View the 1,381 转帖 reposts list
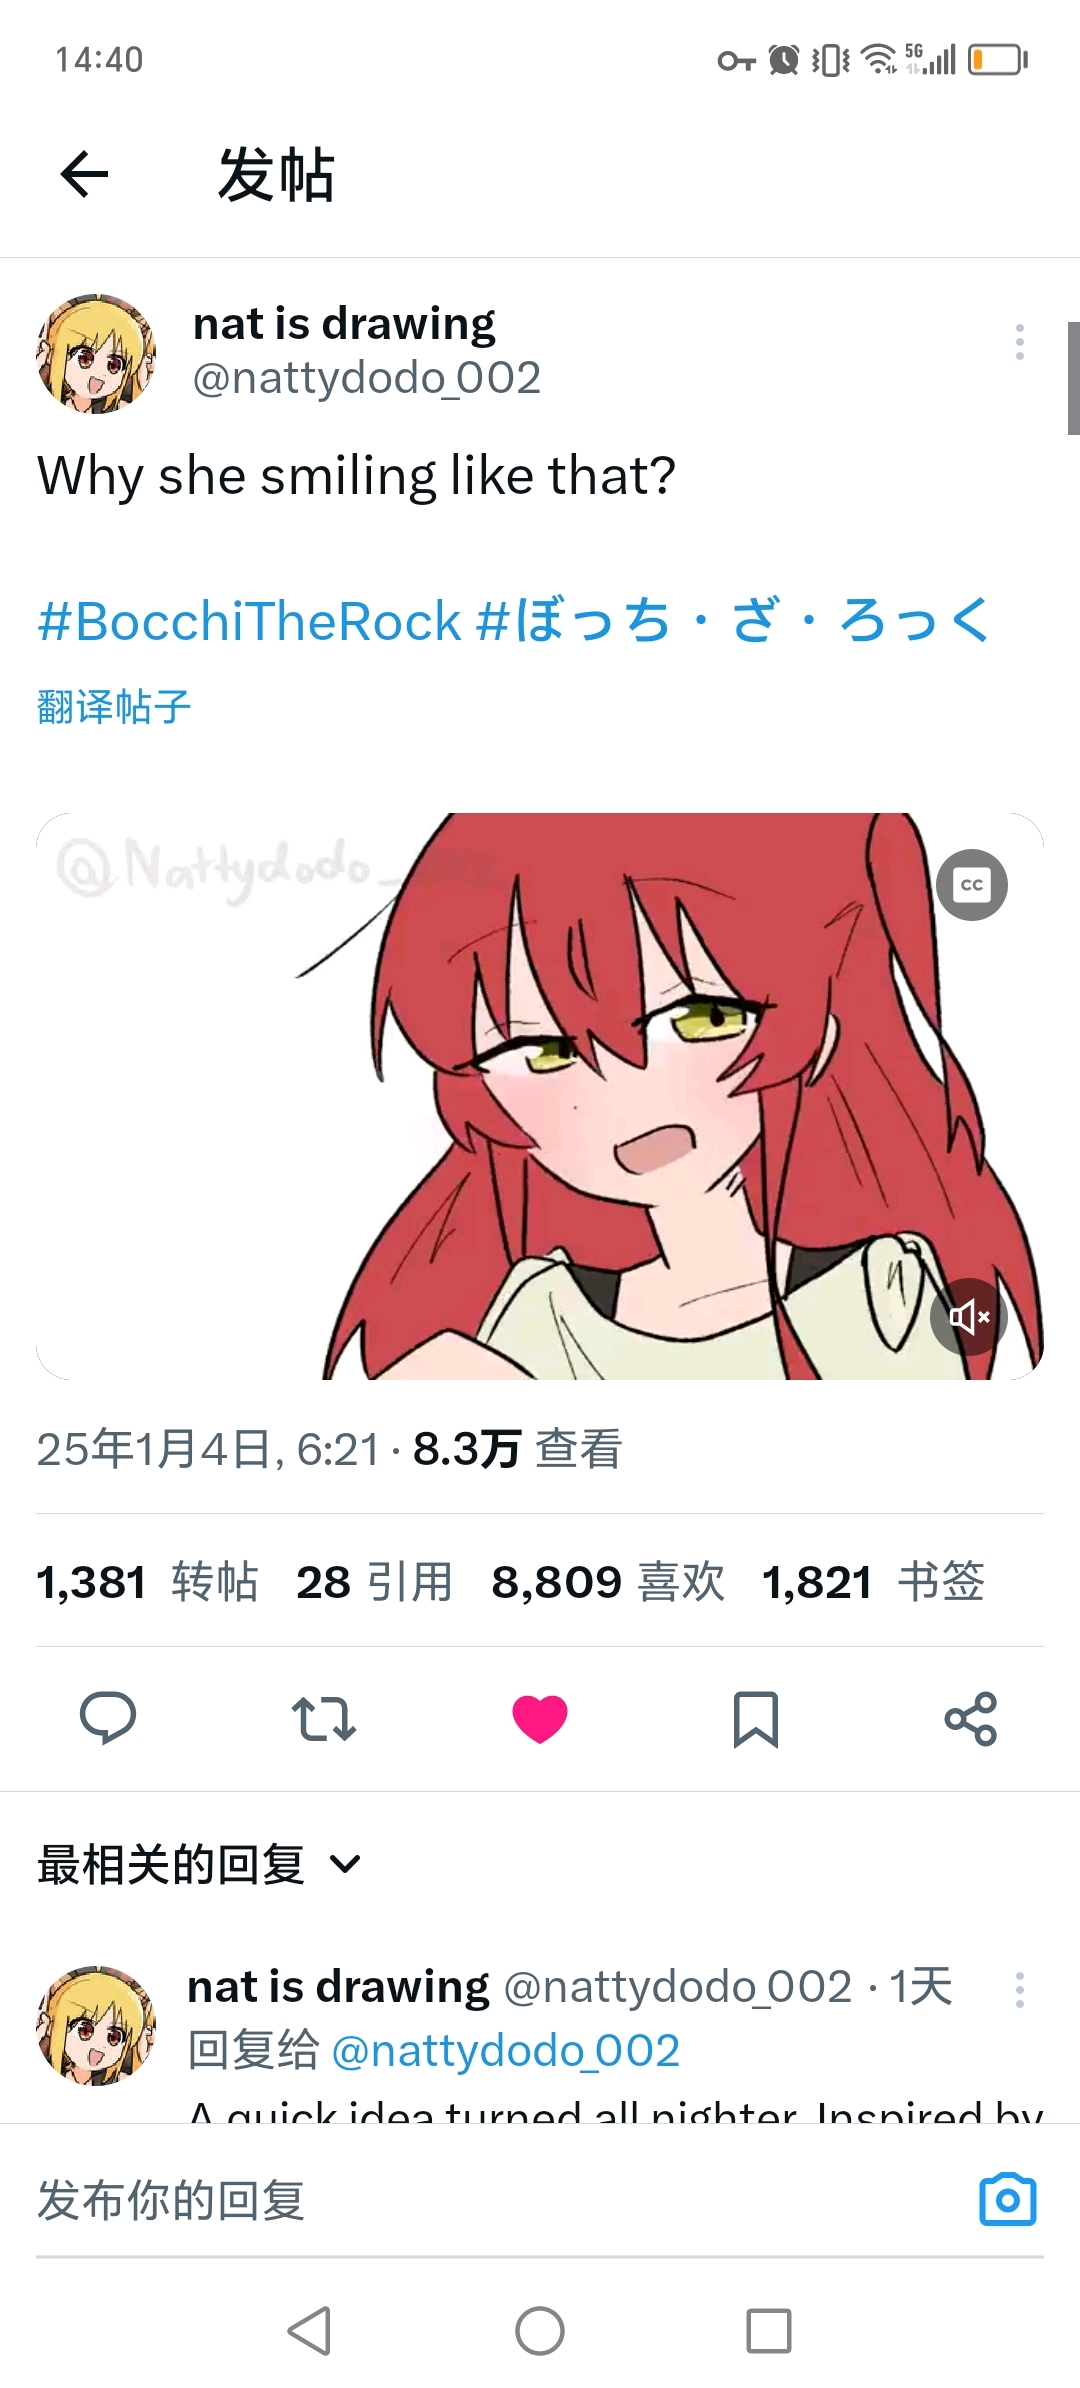The height and width of the screenshot is (2388, 1080). pyautogui.click(x=148, y=1582)
